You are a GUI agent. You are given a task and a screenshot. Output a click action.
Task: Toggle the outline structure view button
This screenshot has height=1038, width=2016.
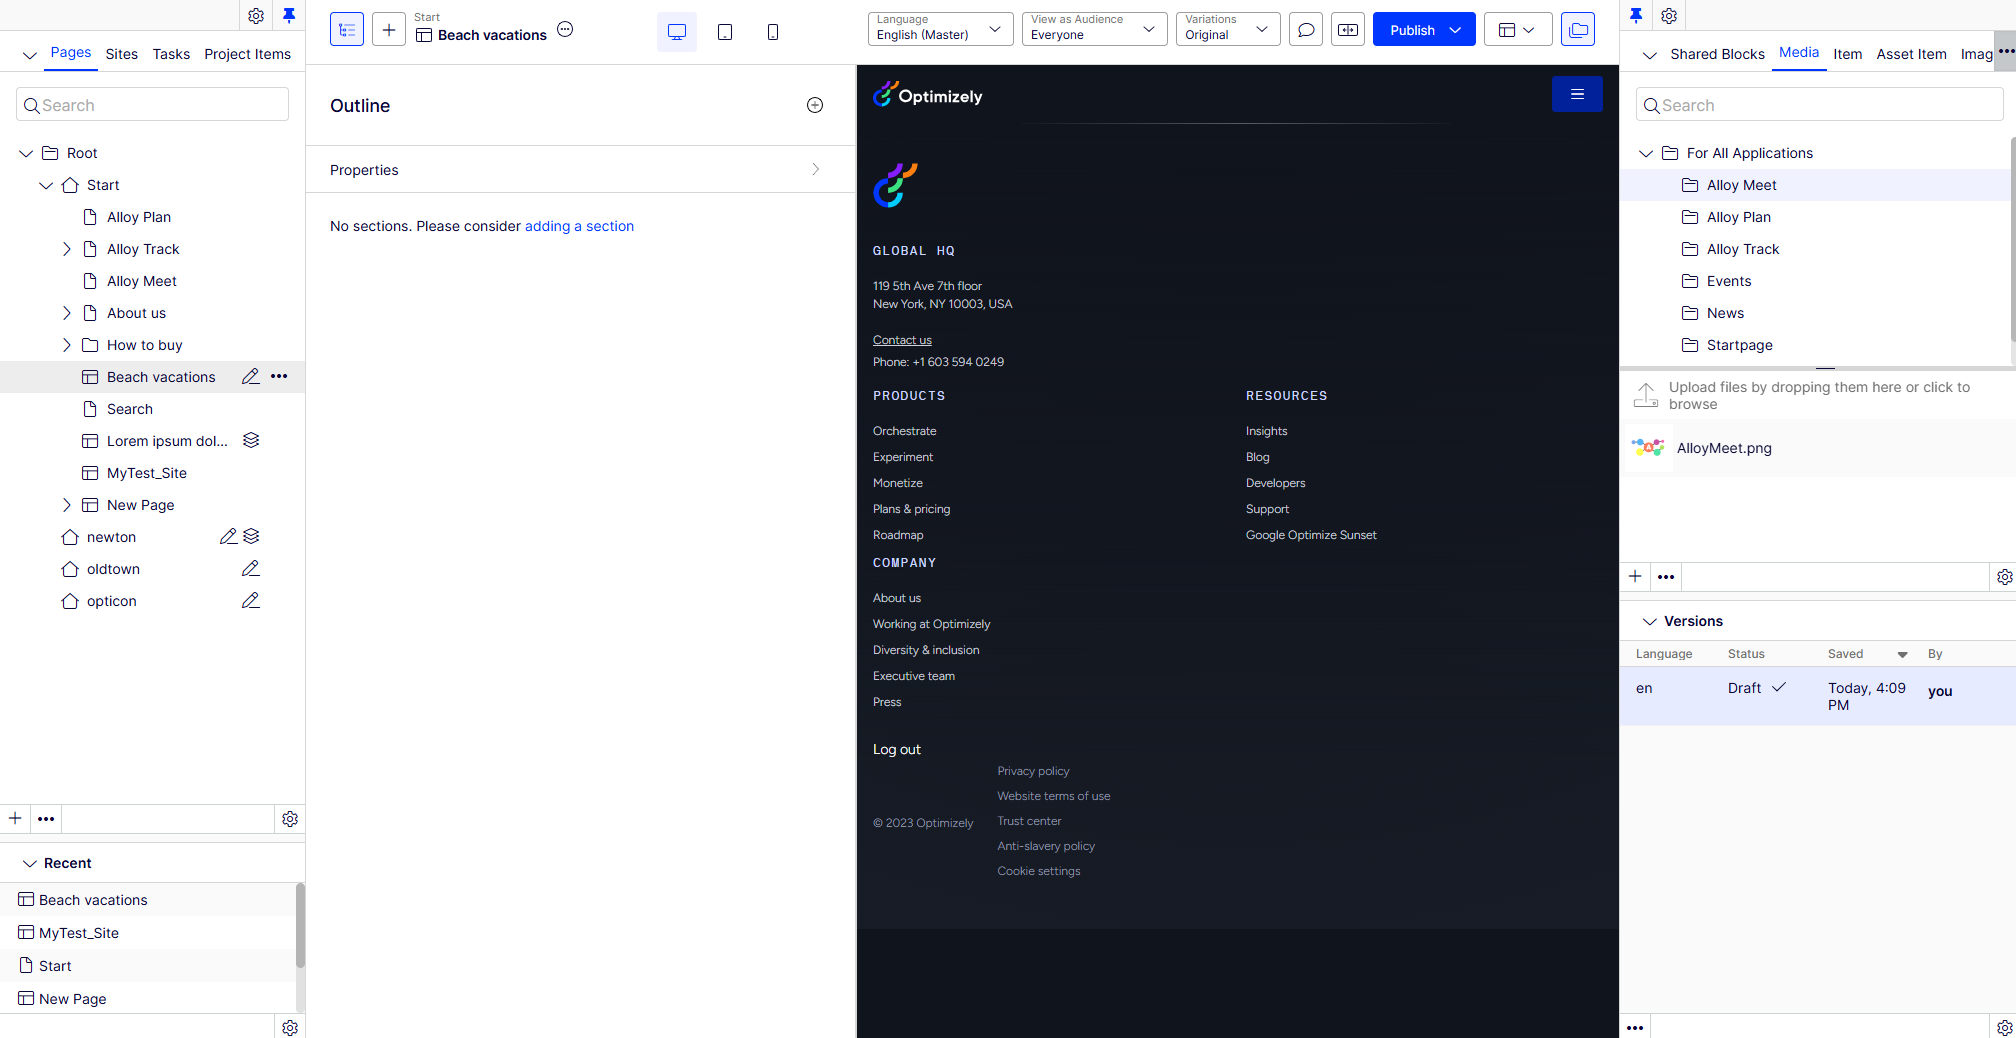click(347, 30)
